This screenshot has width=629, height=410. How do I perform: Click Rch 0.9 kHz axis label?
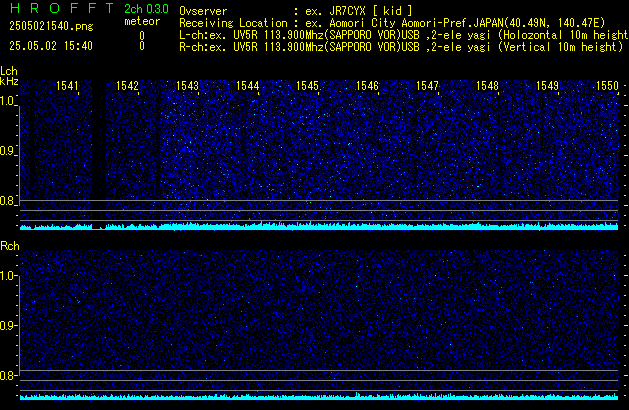[x=7, y=325]
